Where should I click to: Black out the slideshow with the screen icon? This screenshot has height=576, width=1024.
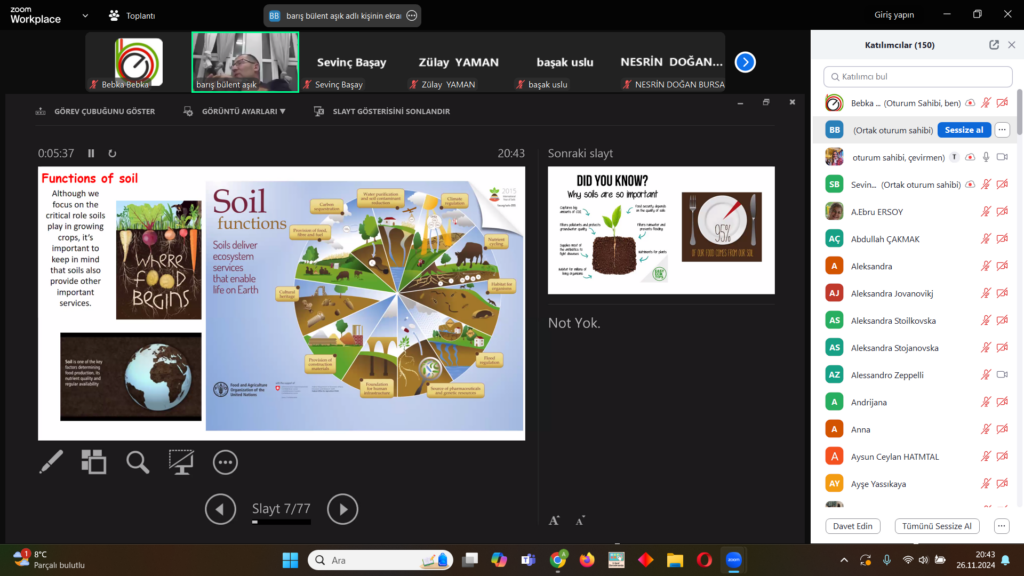point(181,461)
